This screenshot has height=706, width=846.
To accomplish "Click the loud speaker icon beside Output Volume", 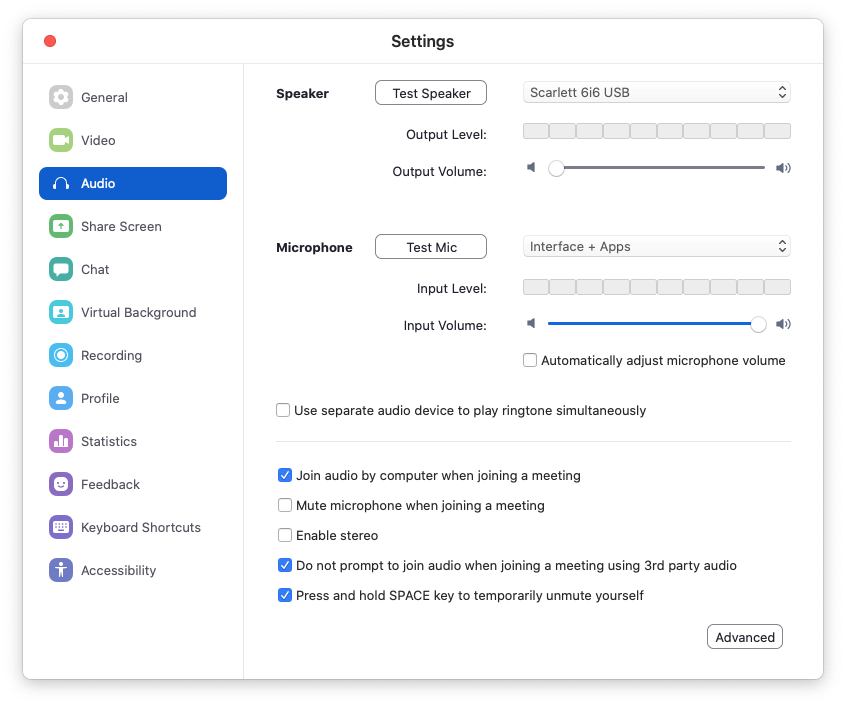I will point(783,168).
